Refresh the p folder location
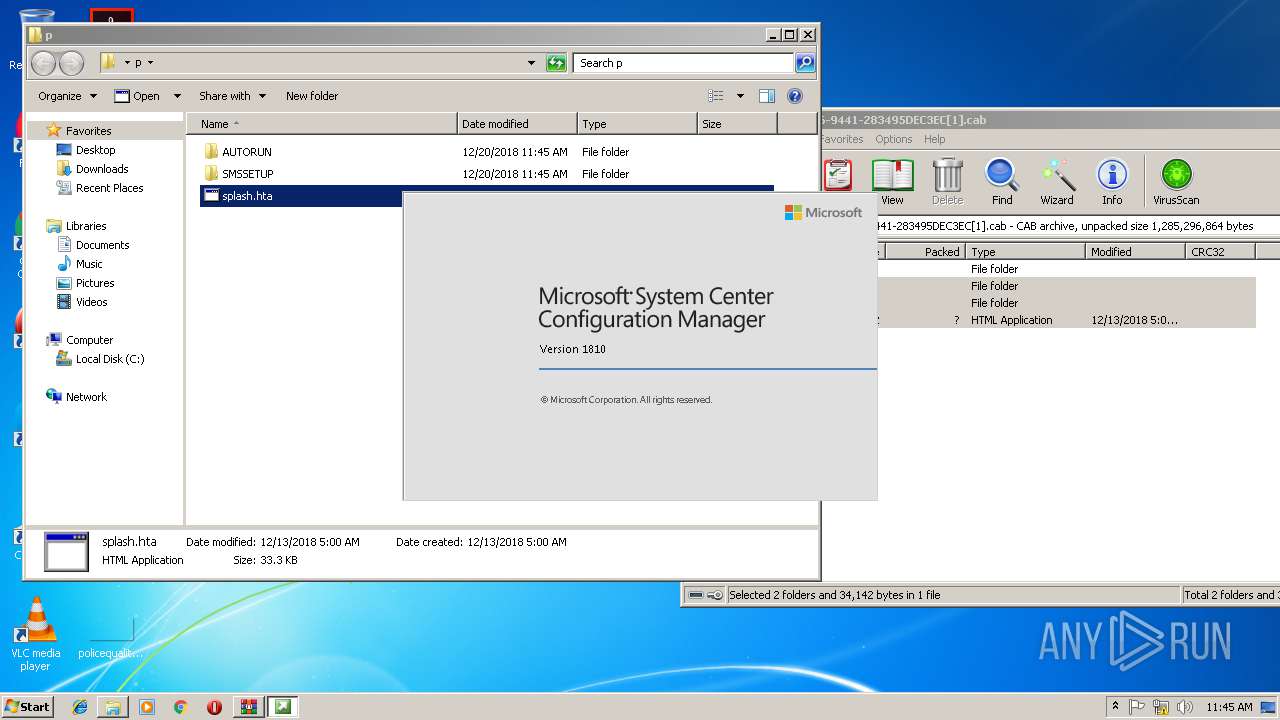1280x720 pixels. (556, 63)
